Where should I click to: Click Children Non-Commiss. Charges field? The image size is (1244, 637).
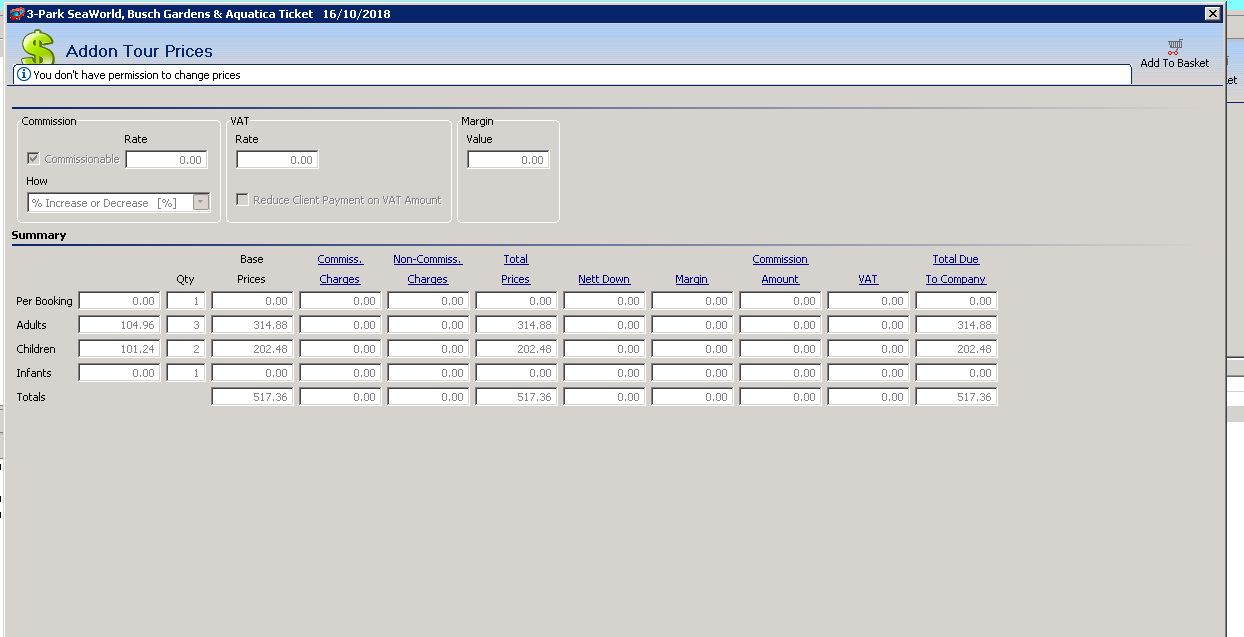click(428, 349)
